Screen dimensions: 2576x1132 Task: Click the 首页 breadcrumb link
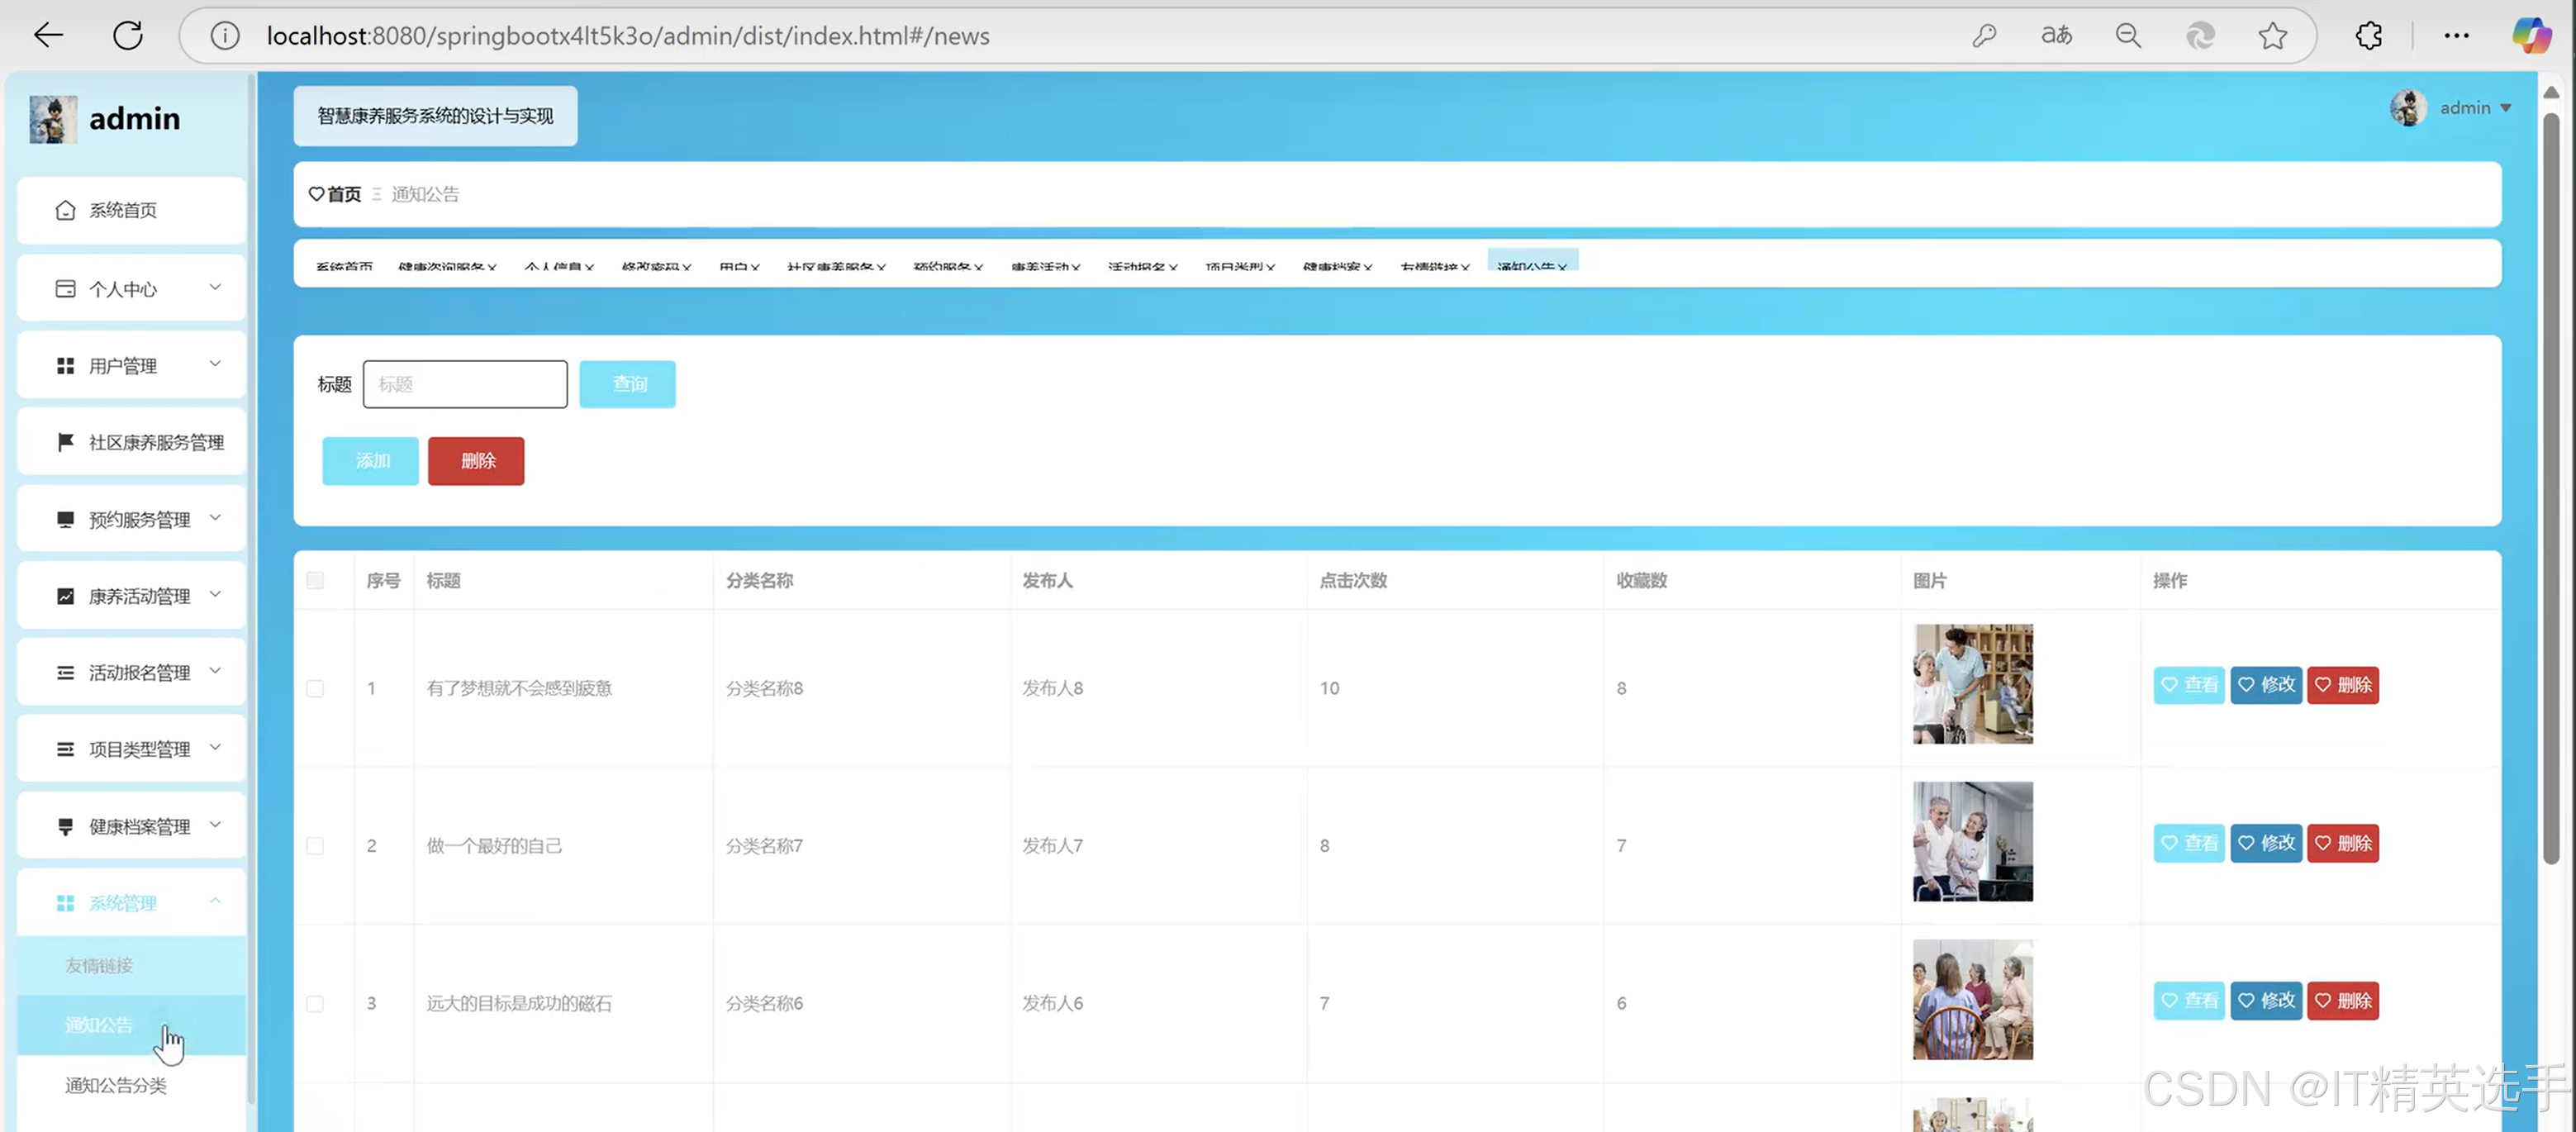coord(335,194)
